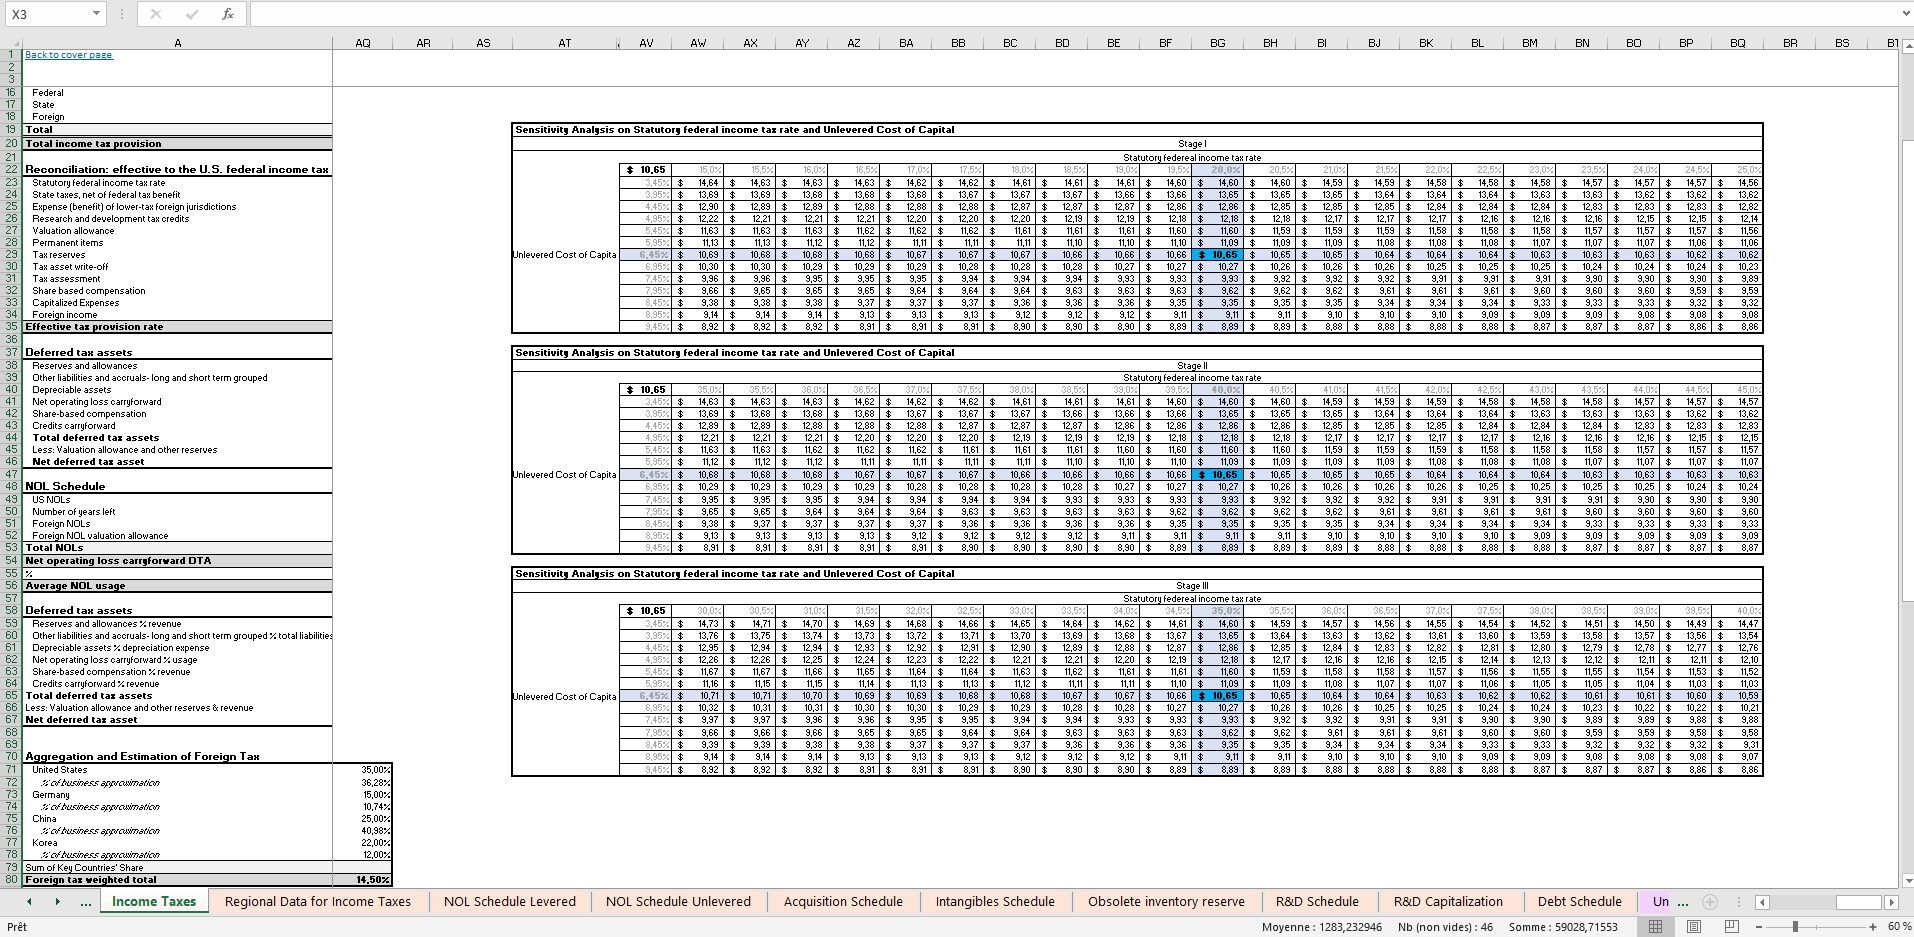The width and height of the screenshot is (1914, 937).
Task: Switch to Page Break Preview icon
Action: (1732, 927)
